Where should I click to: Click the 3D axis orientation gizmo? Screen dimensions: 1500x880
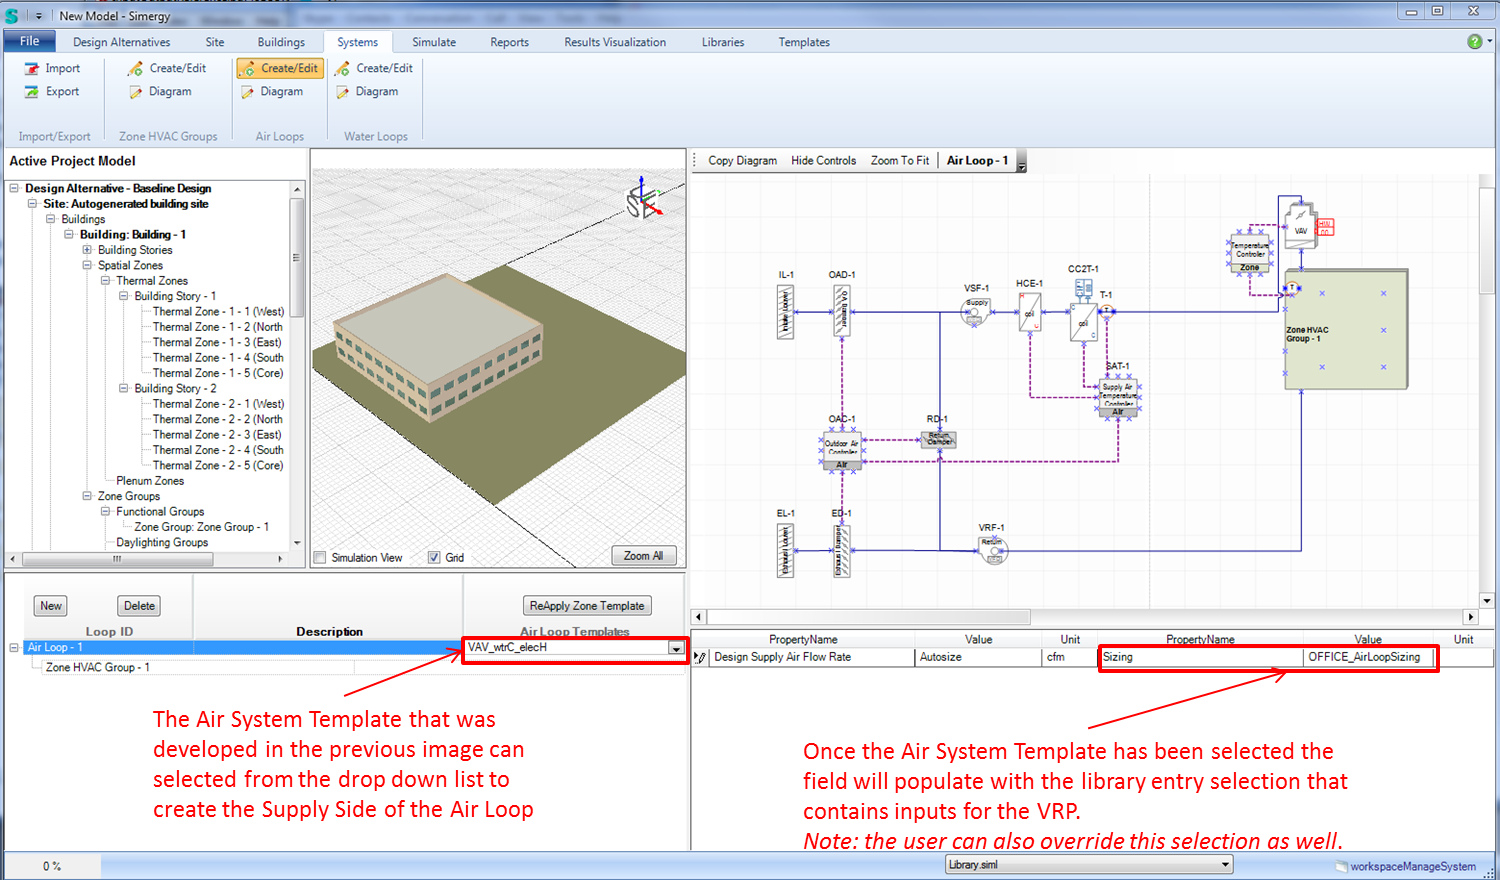pyautogui.click(x=644, y=200)
